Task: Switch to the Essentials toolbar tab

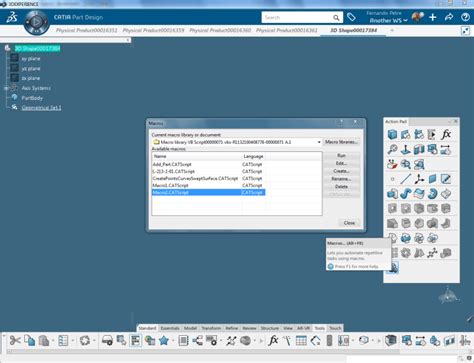Action: click(170, 328)
